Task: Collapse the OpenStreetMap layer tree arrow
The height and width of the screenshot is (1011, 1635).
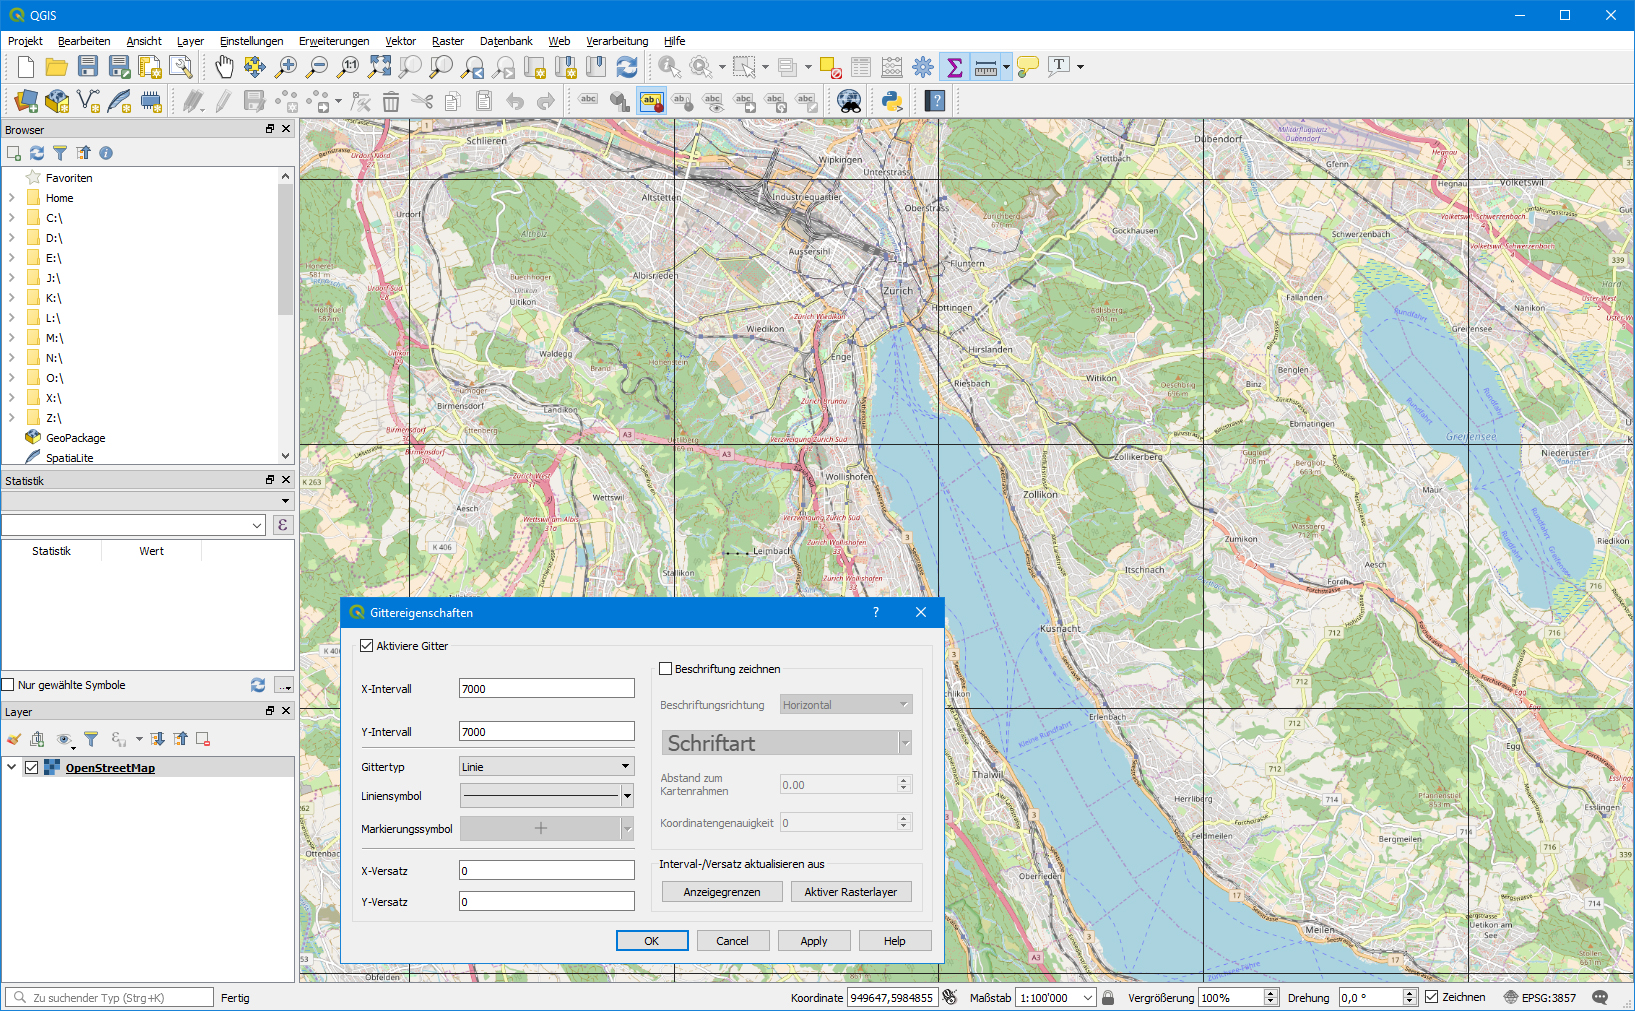Action: click(12, 768)
